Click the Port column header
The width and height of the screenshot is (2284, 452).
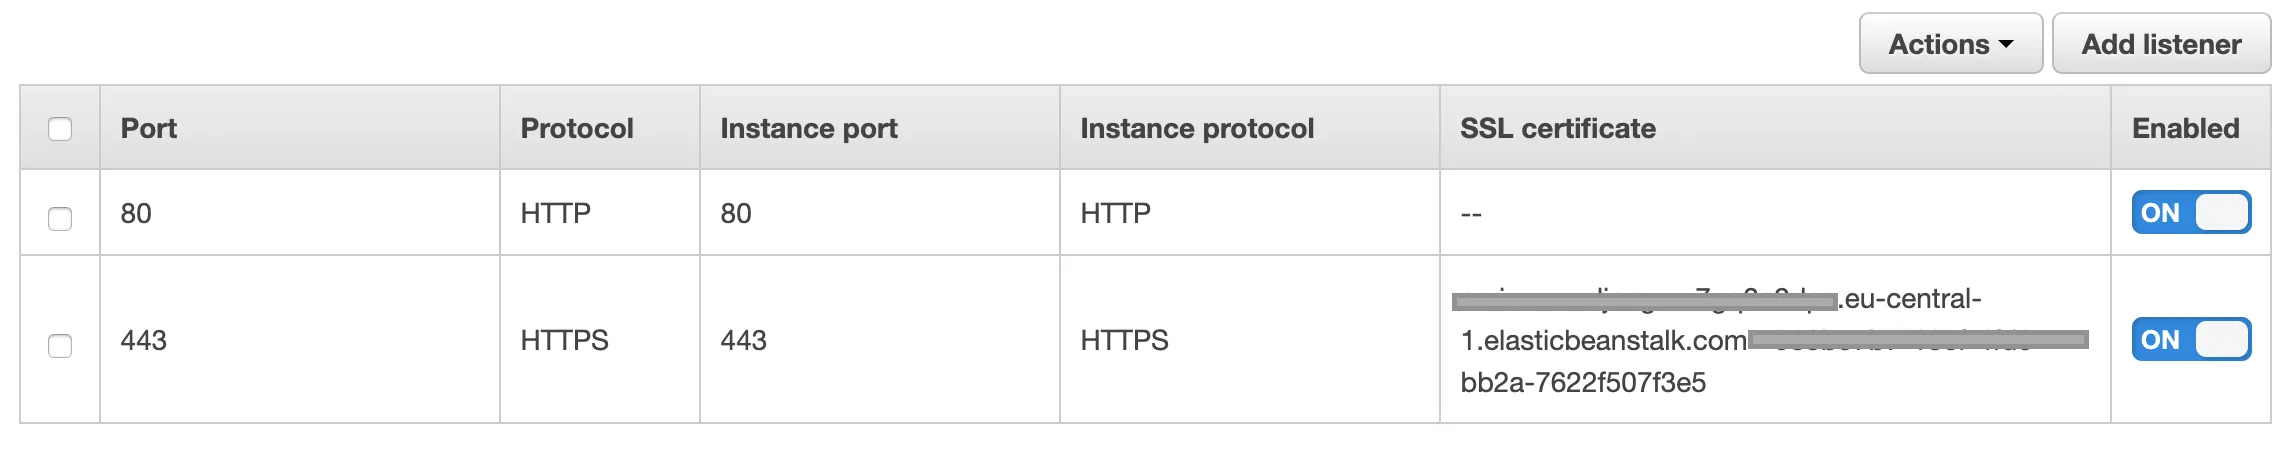[x=149, y=129]
